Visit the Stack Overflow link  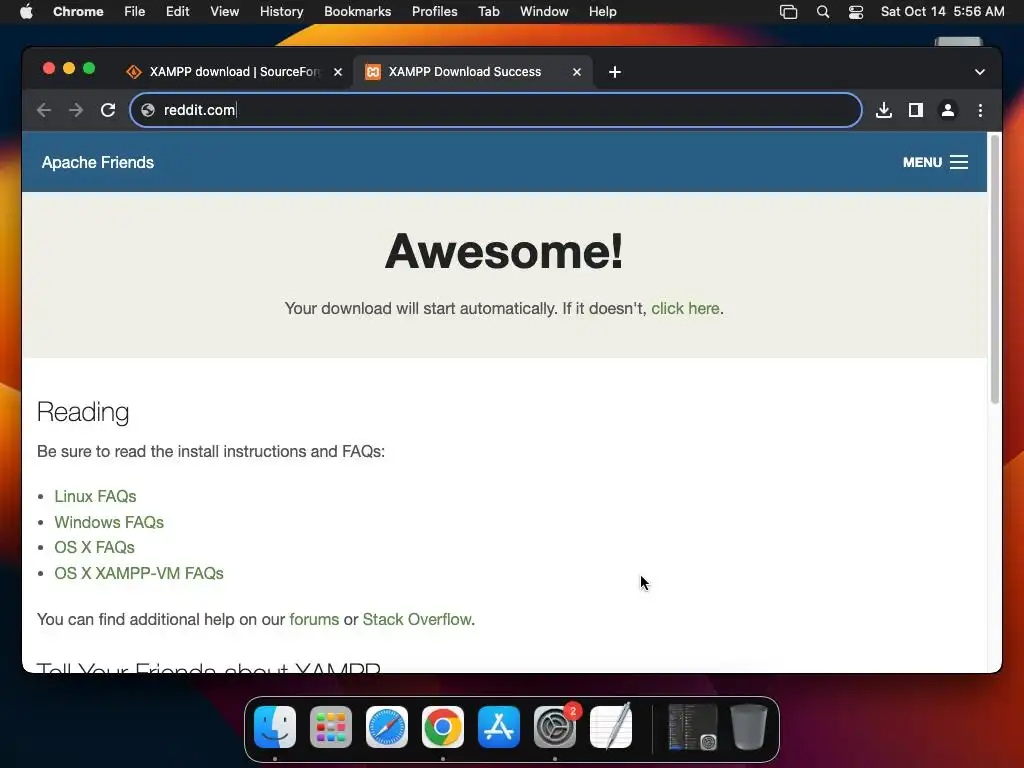click(x=417, y=619)
